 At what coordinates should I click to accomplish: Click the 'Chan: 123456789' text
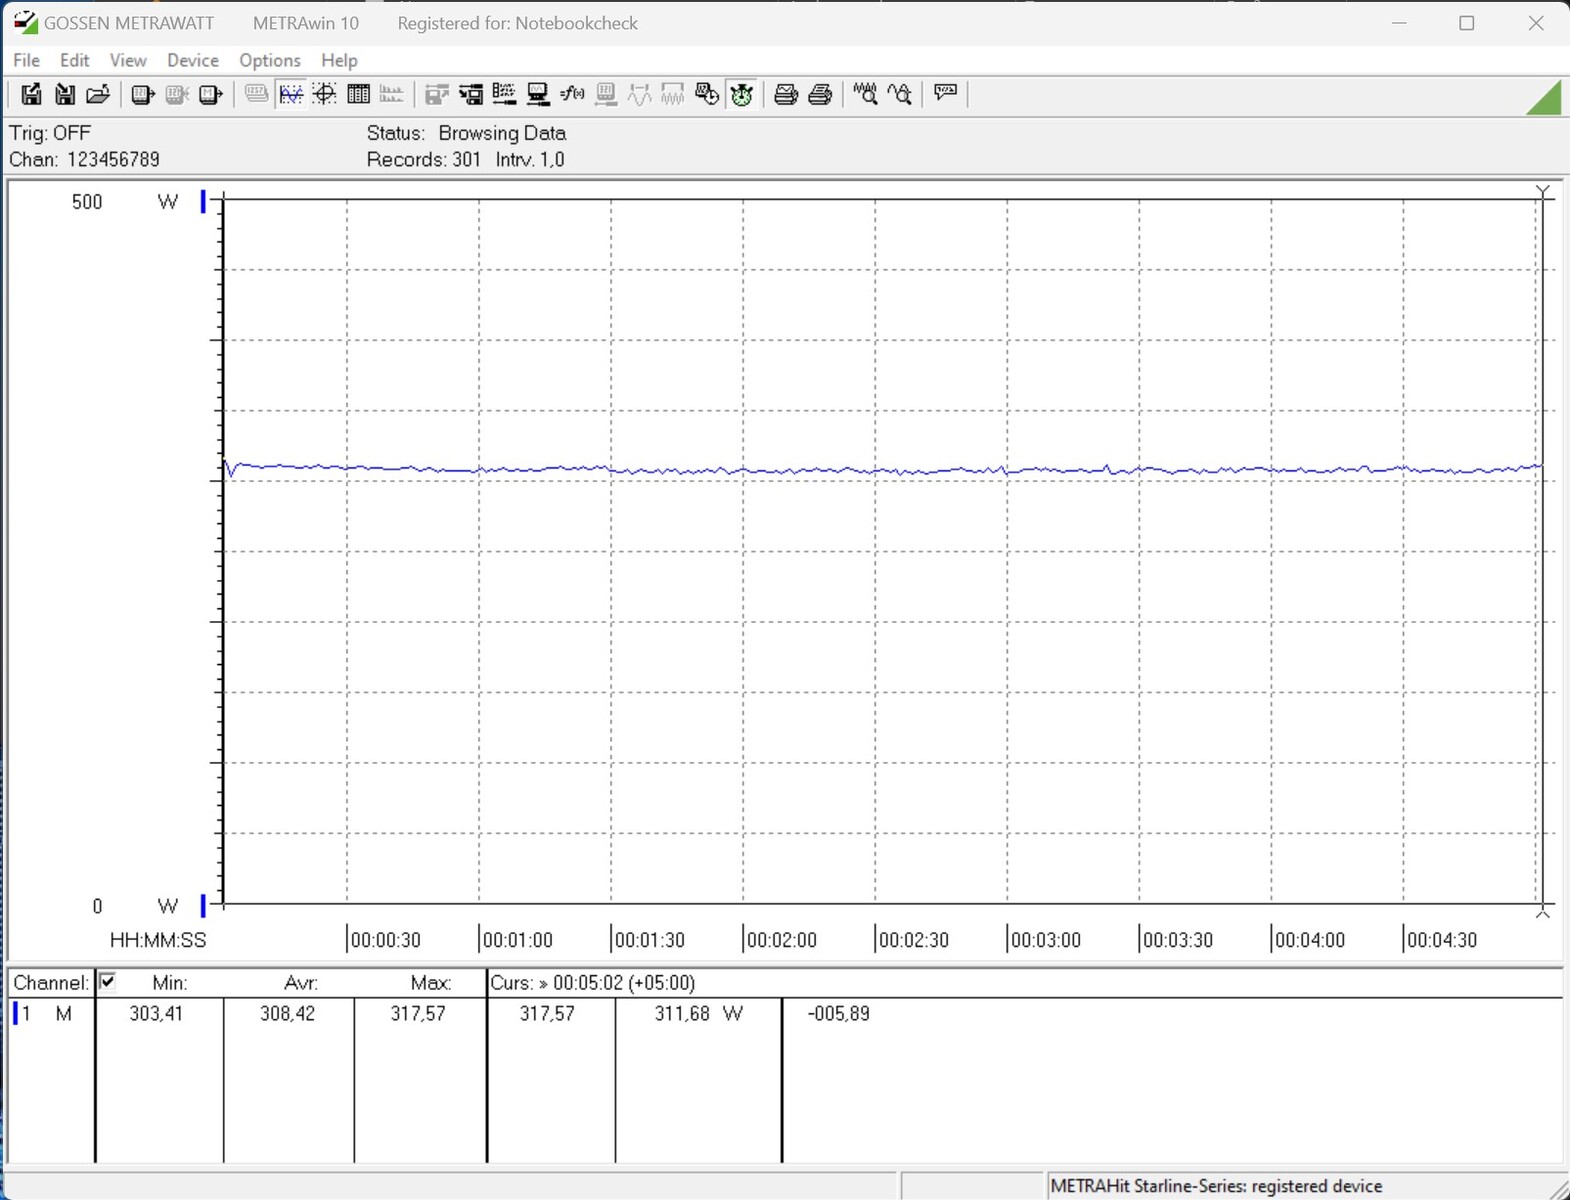click(x=84, y=159)
